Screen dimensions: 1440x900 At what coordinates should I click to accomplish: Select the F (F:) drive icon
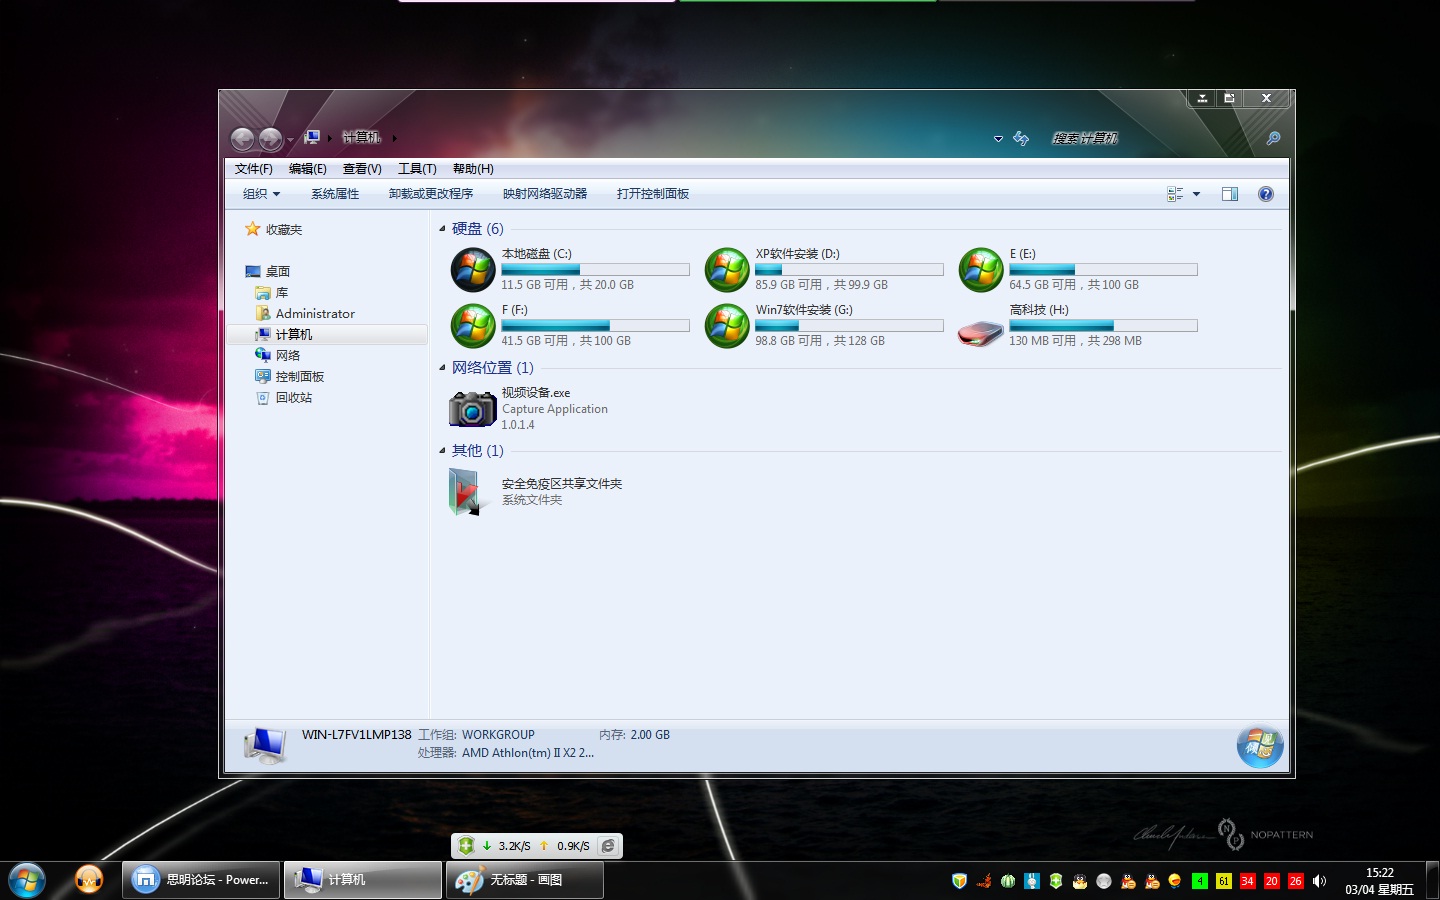coord(473,326)
